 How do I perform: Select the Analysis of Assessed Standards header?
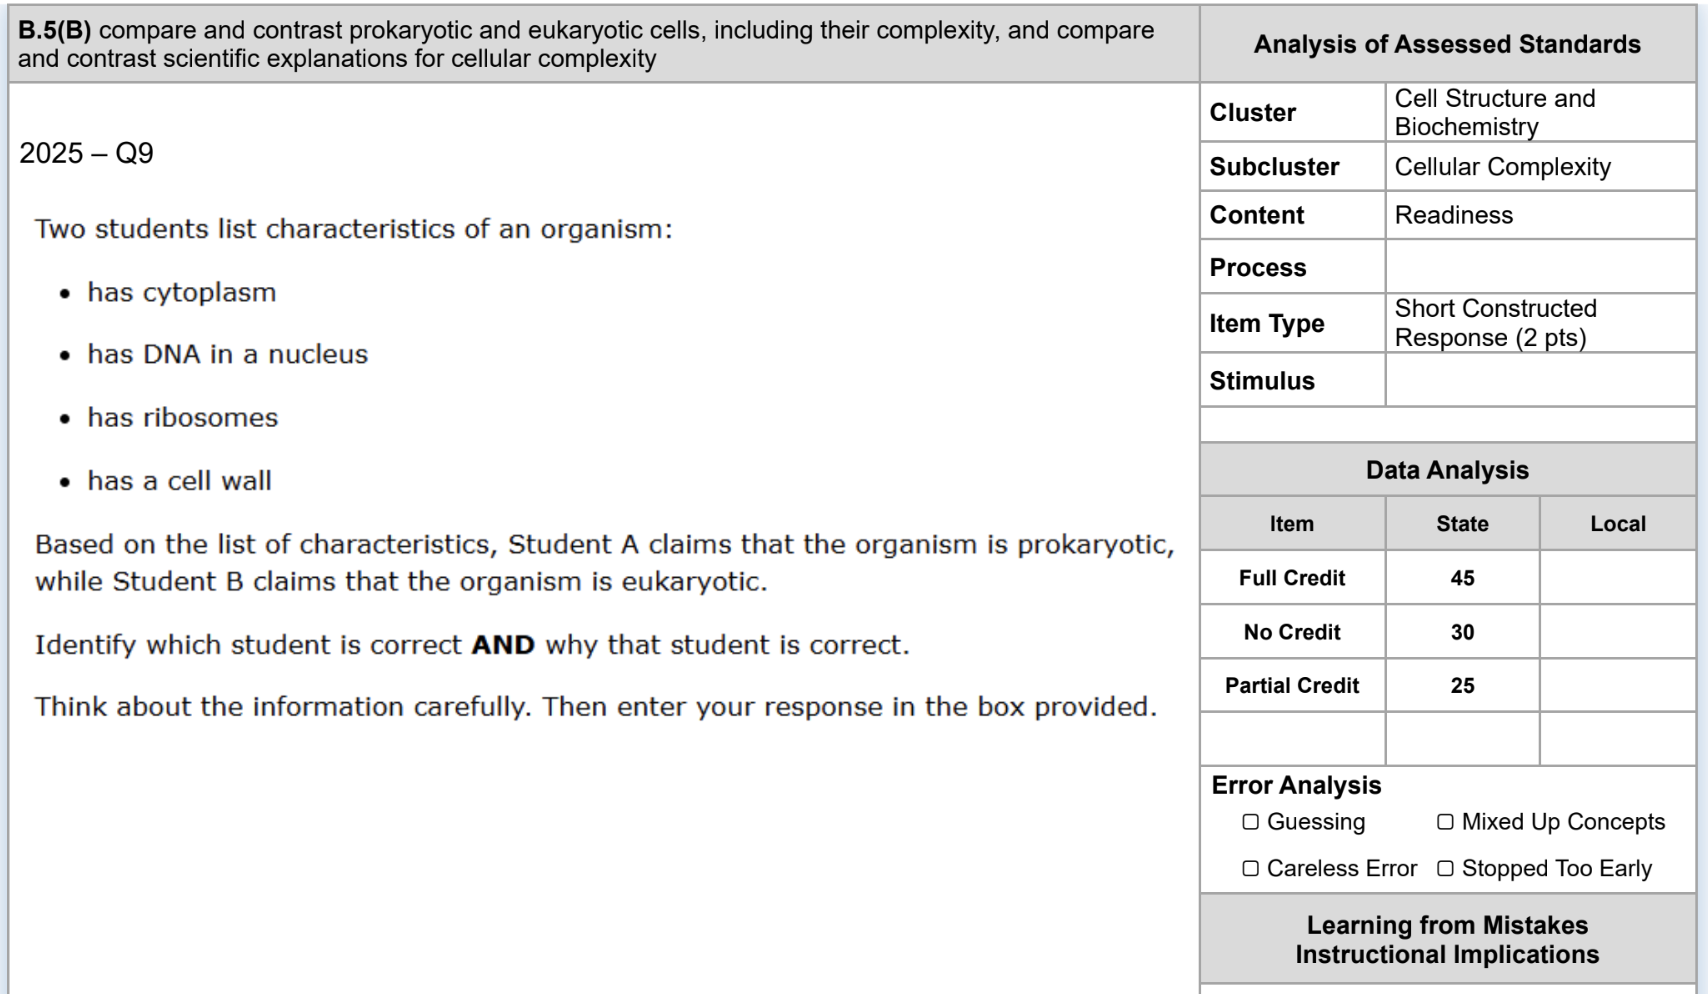pos(1447,44)
